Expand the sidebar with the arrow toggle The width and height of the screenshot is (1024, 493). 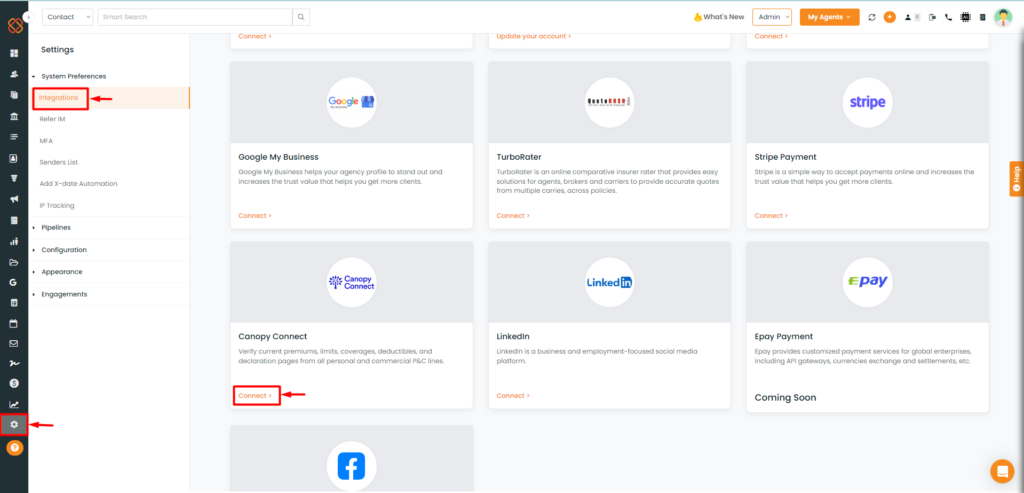click(28, 17)
